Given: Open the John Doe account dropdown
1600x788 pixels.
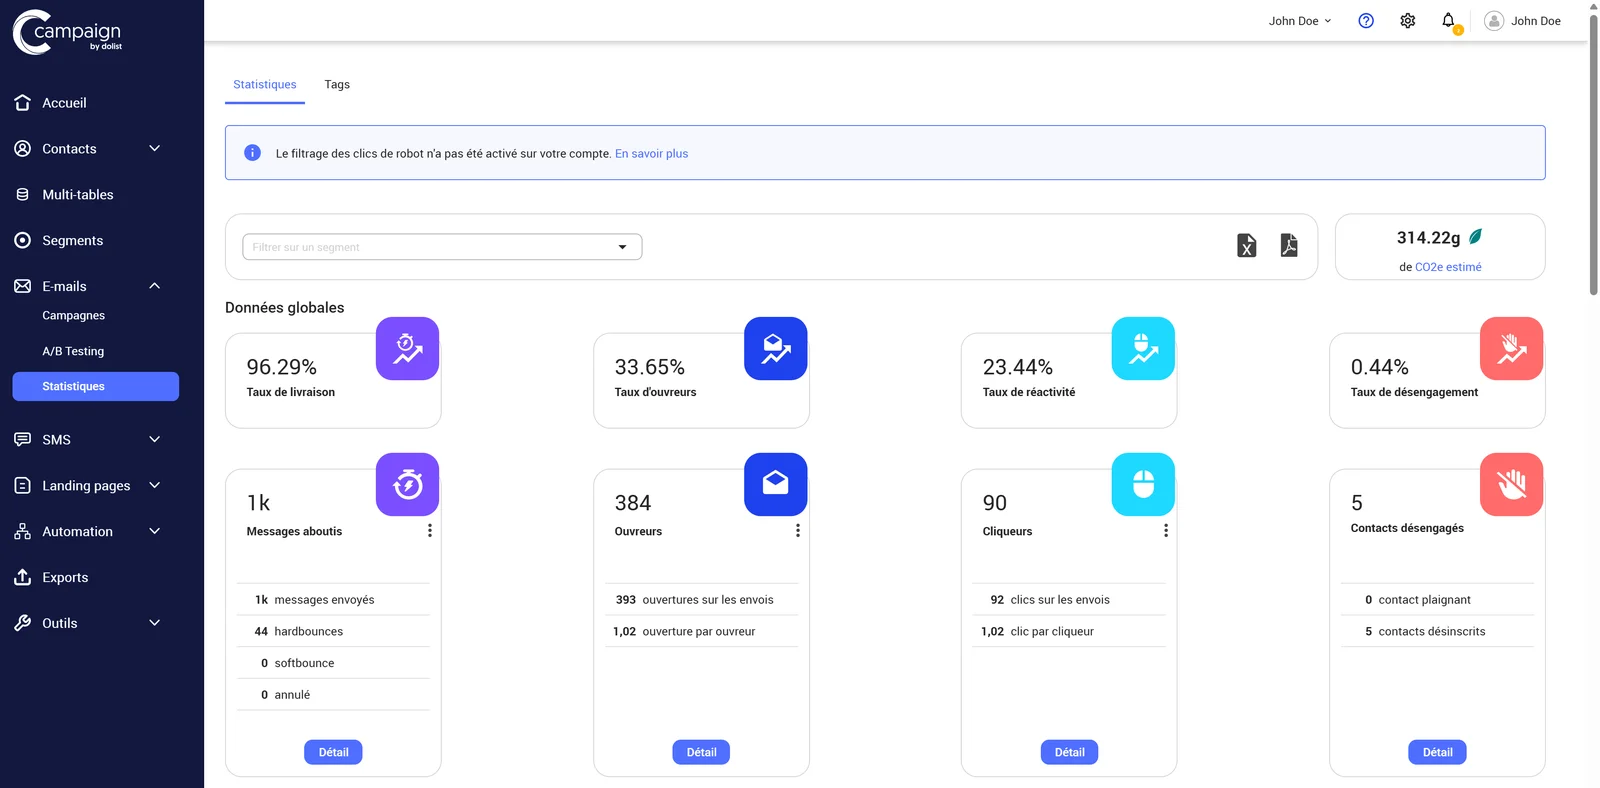Looking at the screenshot, I should [x=1300, y=21].
